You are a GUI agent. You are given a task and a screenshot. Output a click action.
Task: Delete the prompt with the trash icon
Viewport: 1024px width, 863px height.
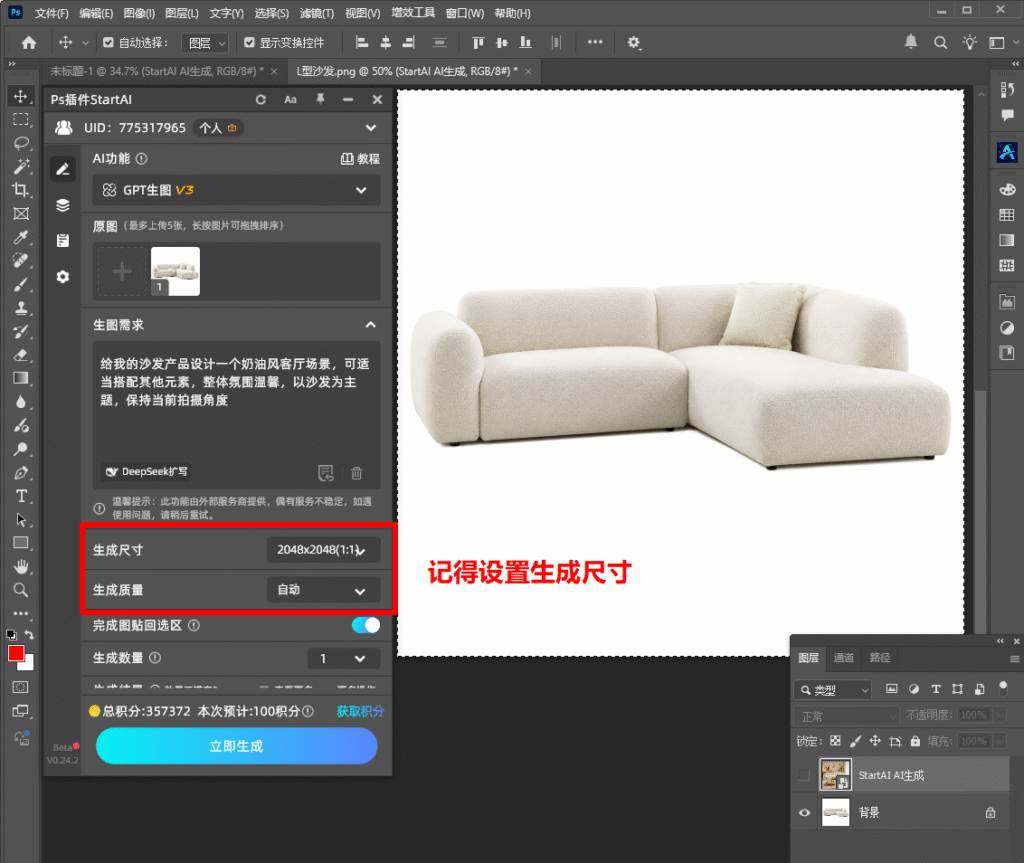coord(357,473)
